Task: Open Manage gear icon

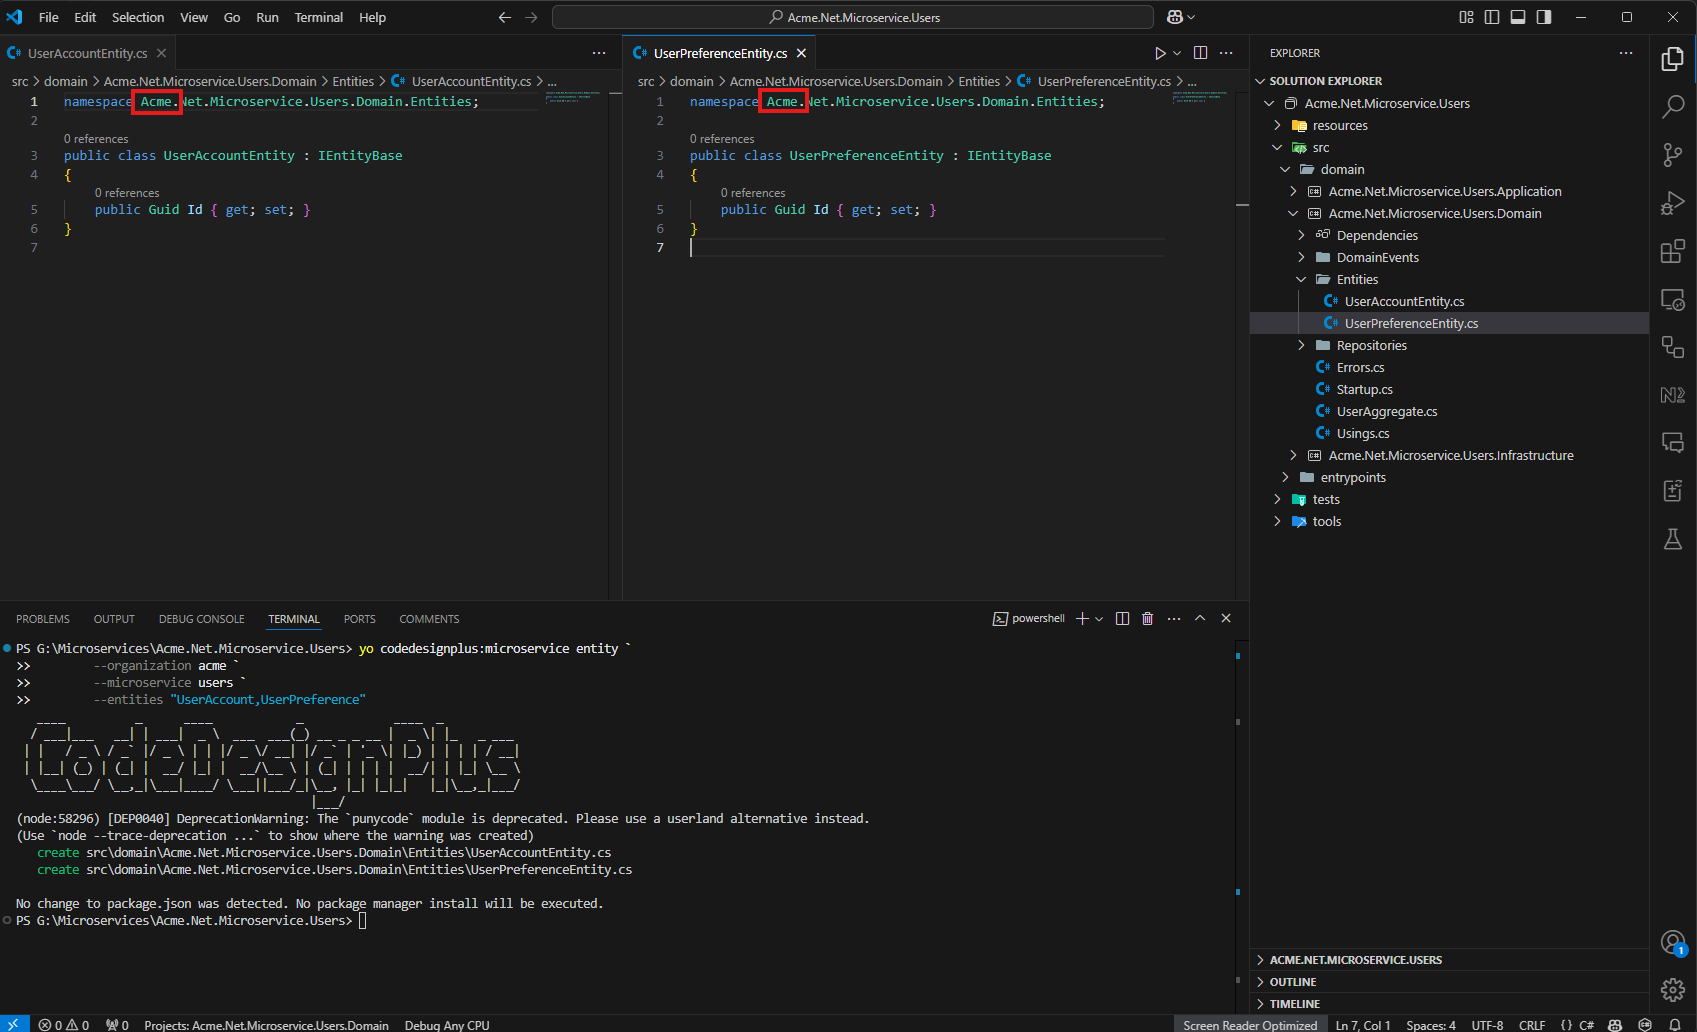Action: (x=1672, y=990)
